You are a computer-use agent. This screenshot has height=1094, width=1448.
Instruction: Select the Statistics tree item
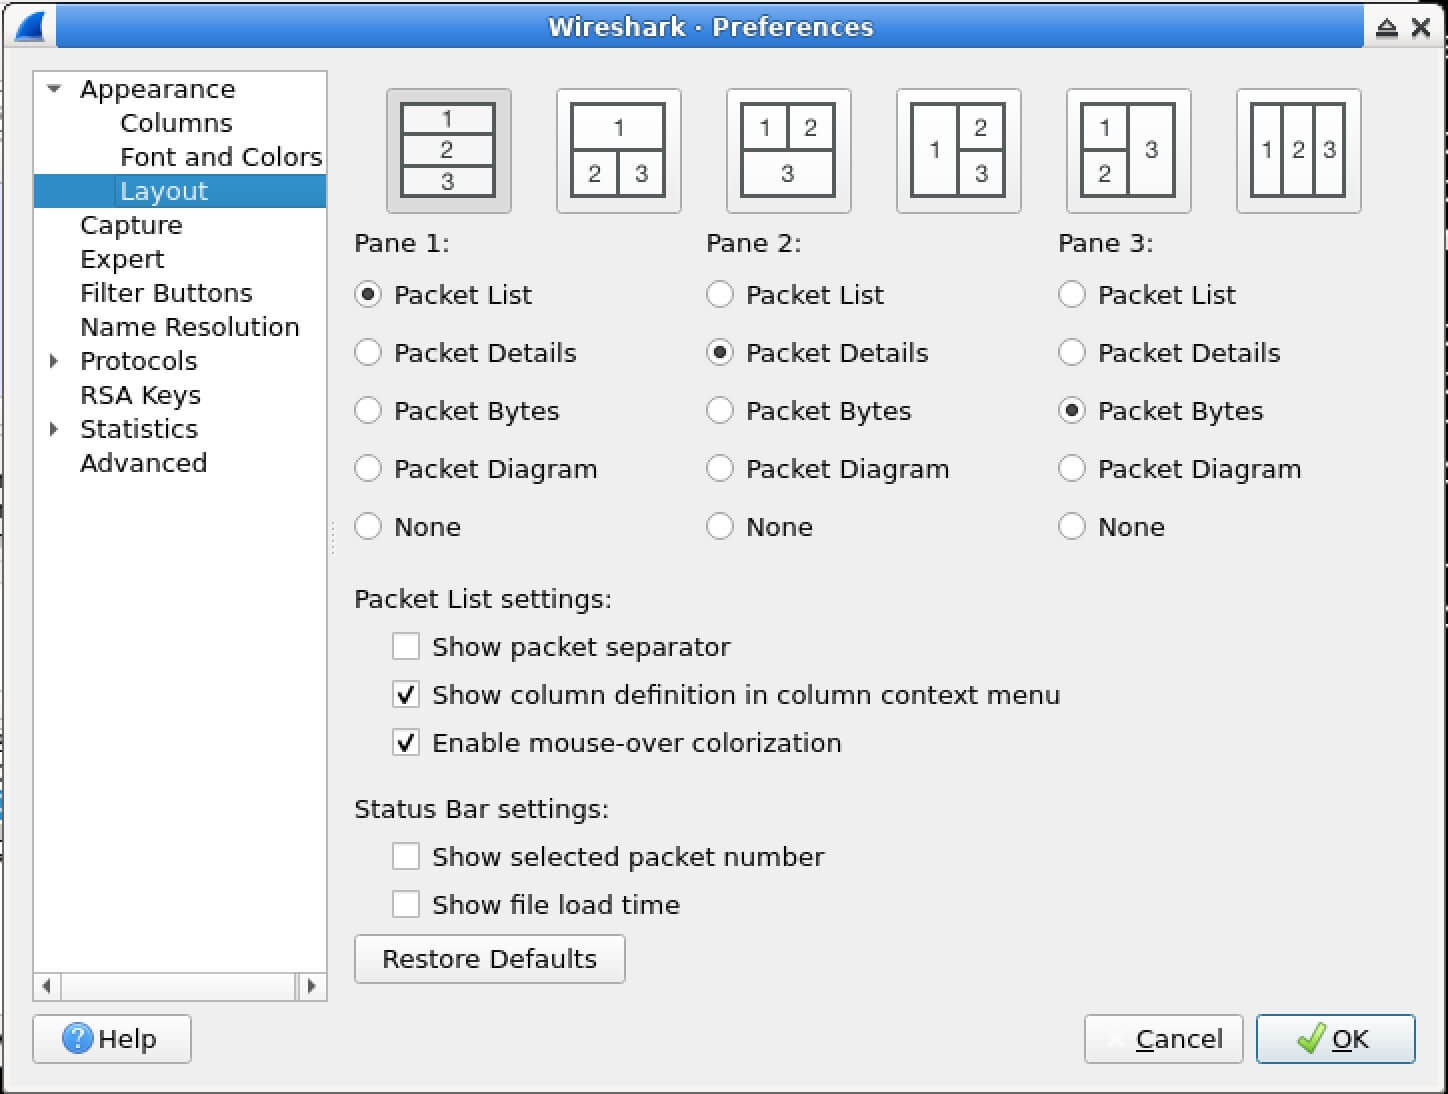(x=139, y=429)
